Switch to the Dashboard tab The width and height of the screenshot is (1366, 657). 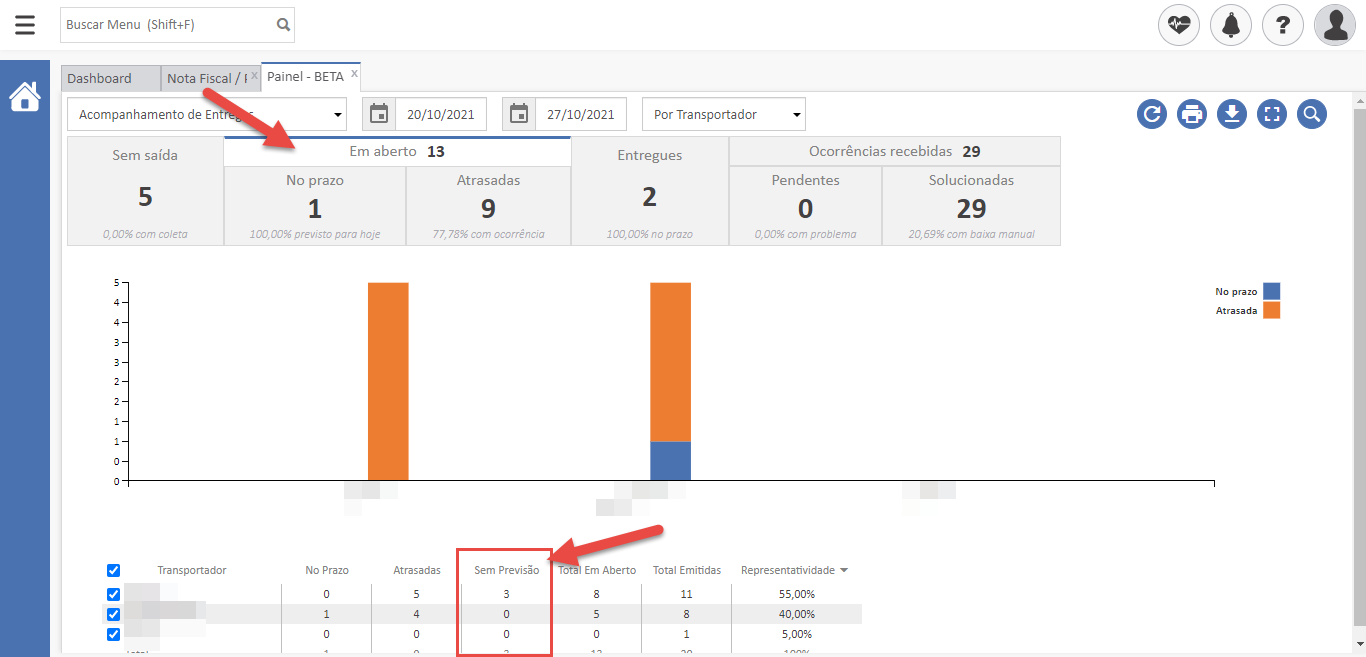pyautogui.click(x=100, y=78)
